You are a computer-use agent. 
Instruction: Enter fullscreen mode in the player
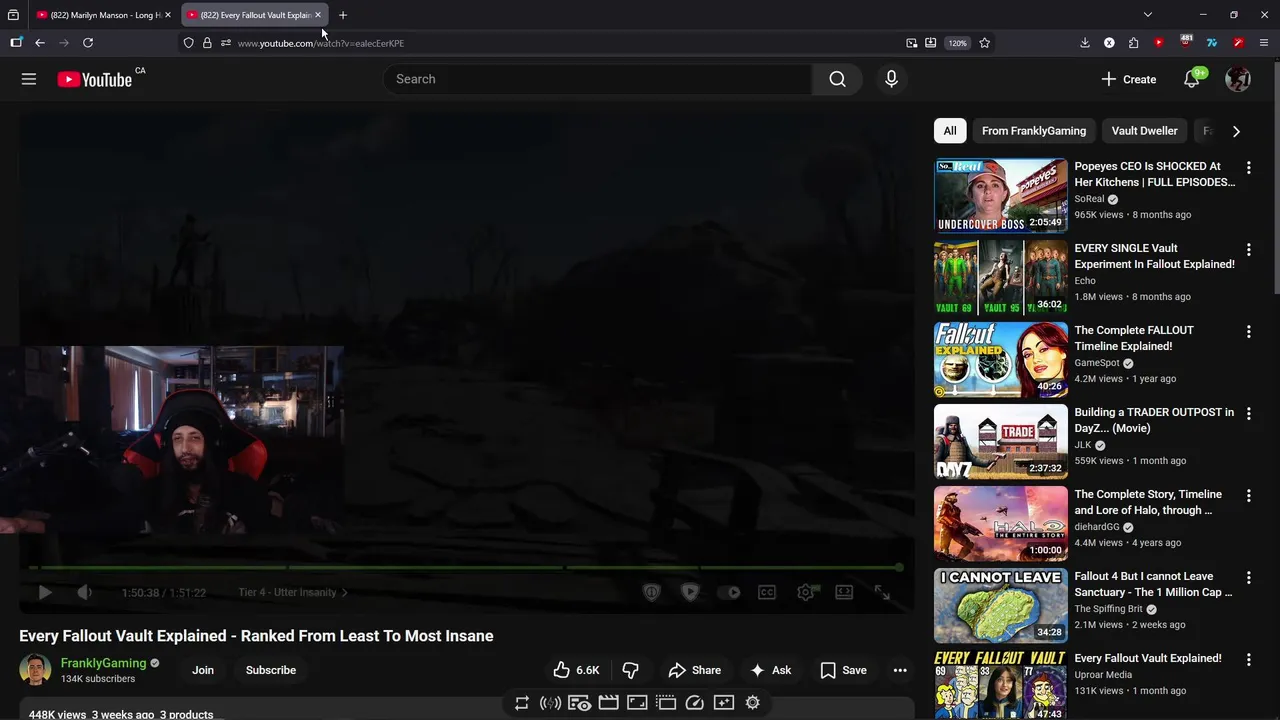tap(882, 592)
